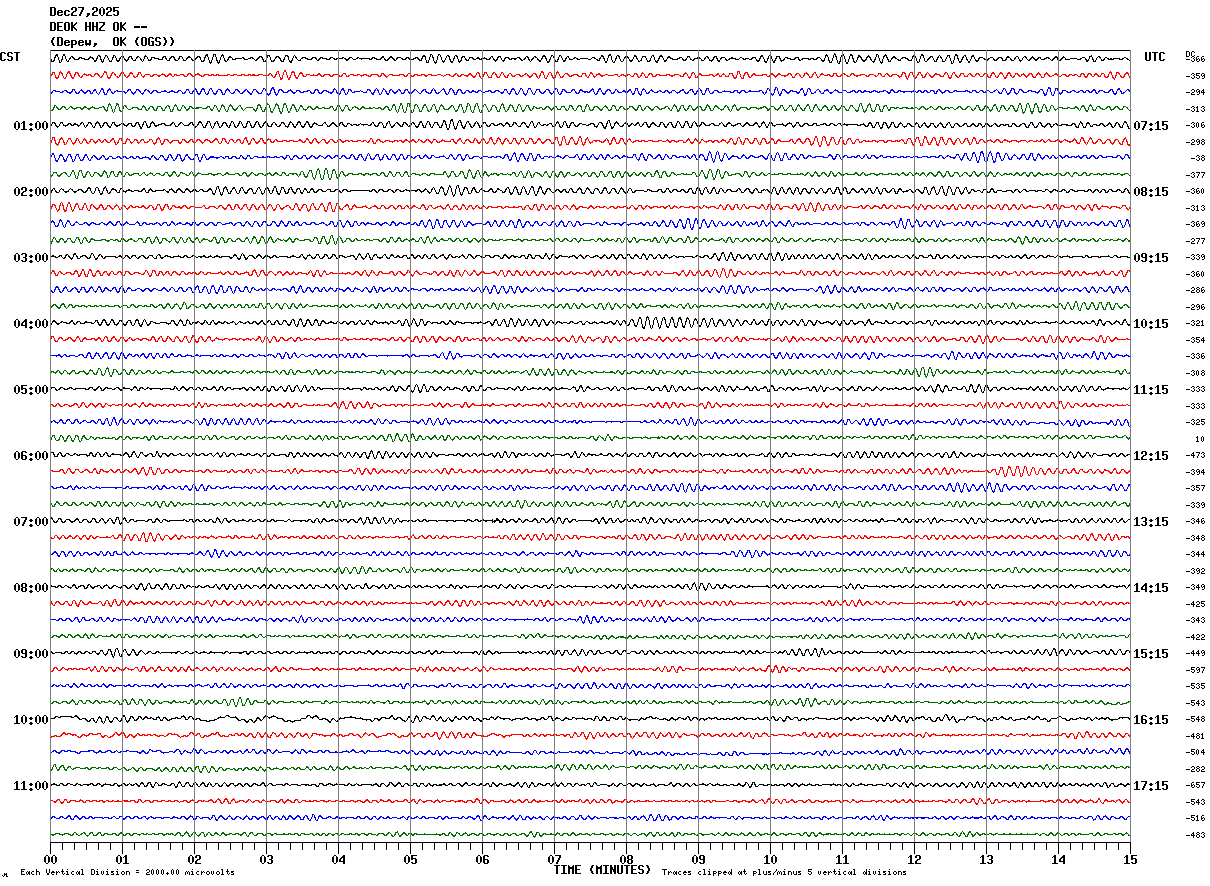Click the 'TIME (MINUTES)' axis title
The height and width of the screenshot is (886, 1210).
tap(602, 870)
